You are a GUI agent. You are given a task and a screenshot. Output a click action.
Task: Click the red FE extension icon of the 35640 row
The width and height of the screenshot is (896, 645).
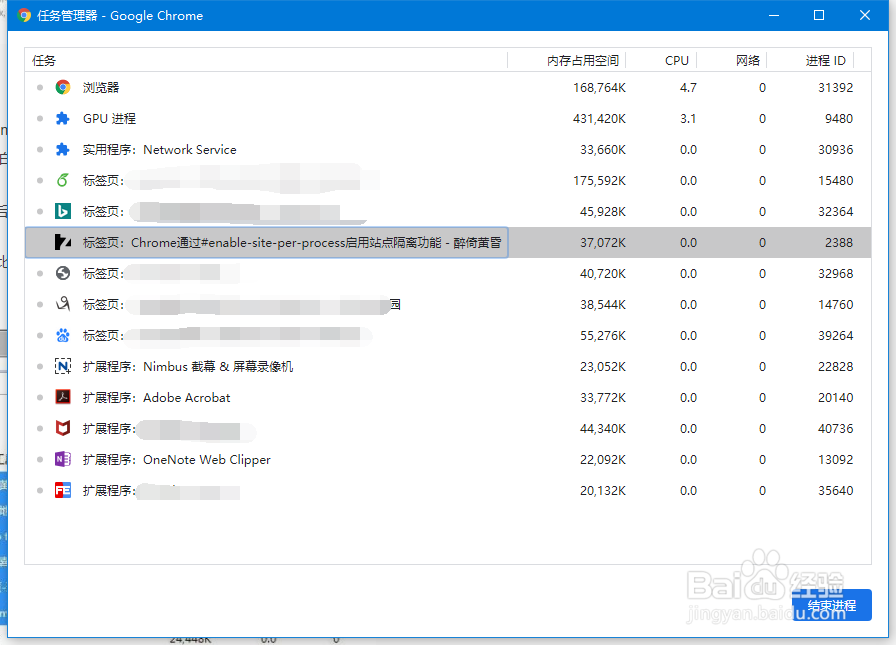(63, 490)
